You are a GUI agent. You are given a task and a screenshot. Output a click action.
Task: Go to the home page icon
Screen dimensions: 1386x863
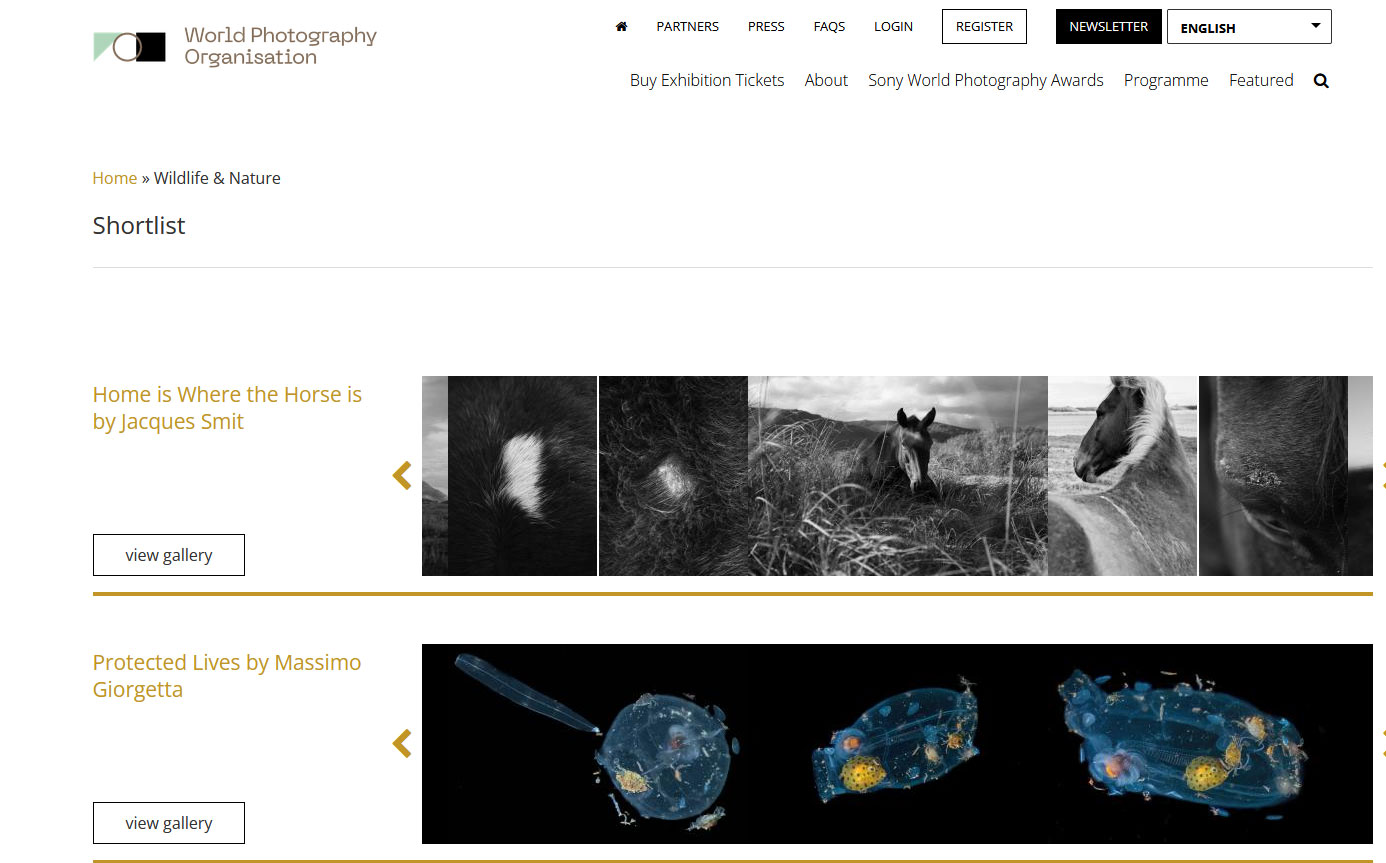point(621,27)
